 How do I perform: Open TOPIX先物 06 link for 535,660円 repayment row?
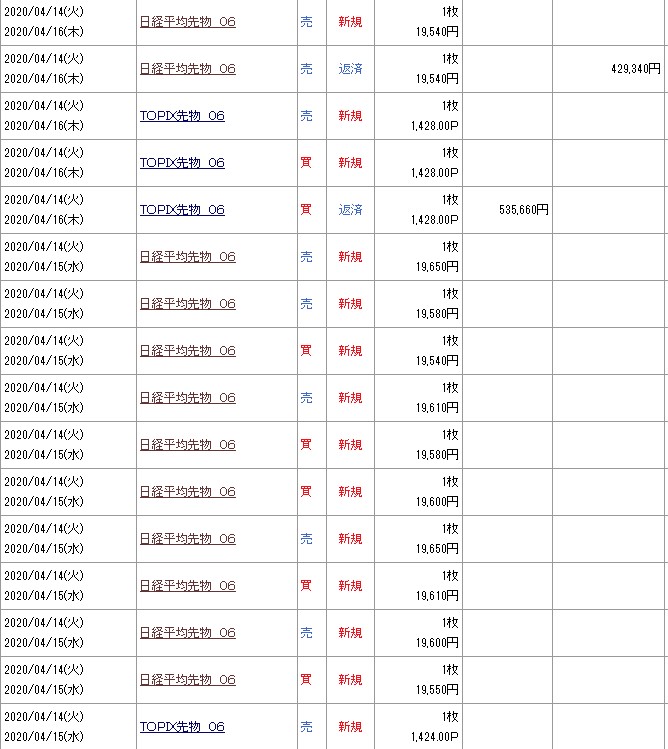tap(182, 210)
